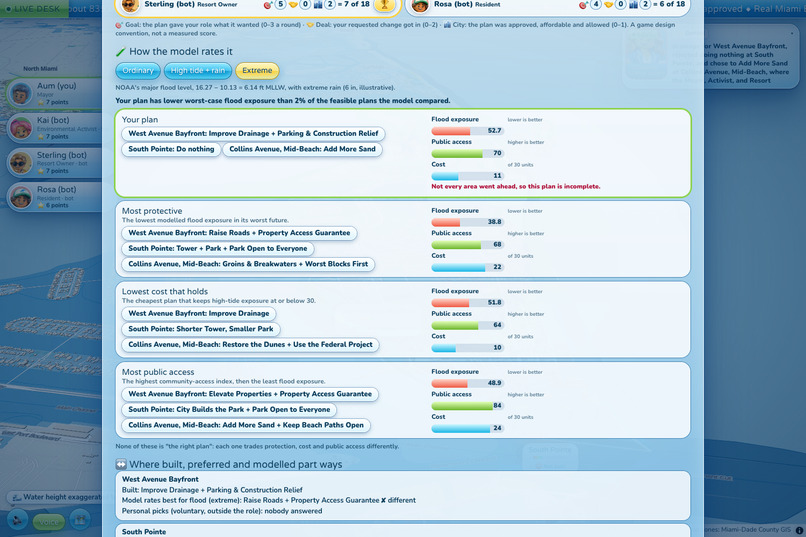Select the Ordinary scenario tab
The height and width of the screenshot is (537, 806).
138,70
